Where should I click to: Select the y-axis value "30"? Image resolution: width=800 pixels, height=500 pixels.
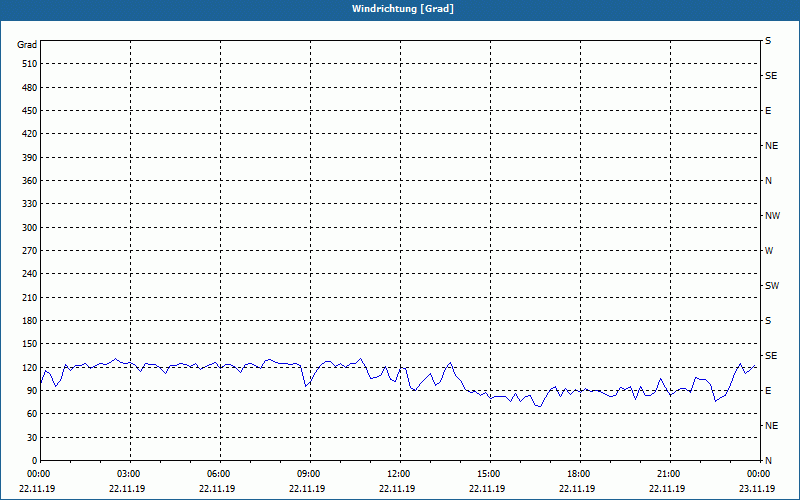point(32,437)
